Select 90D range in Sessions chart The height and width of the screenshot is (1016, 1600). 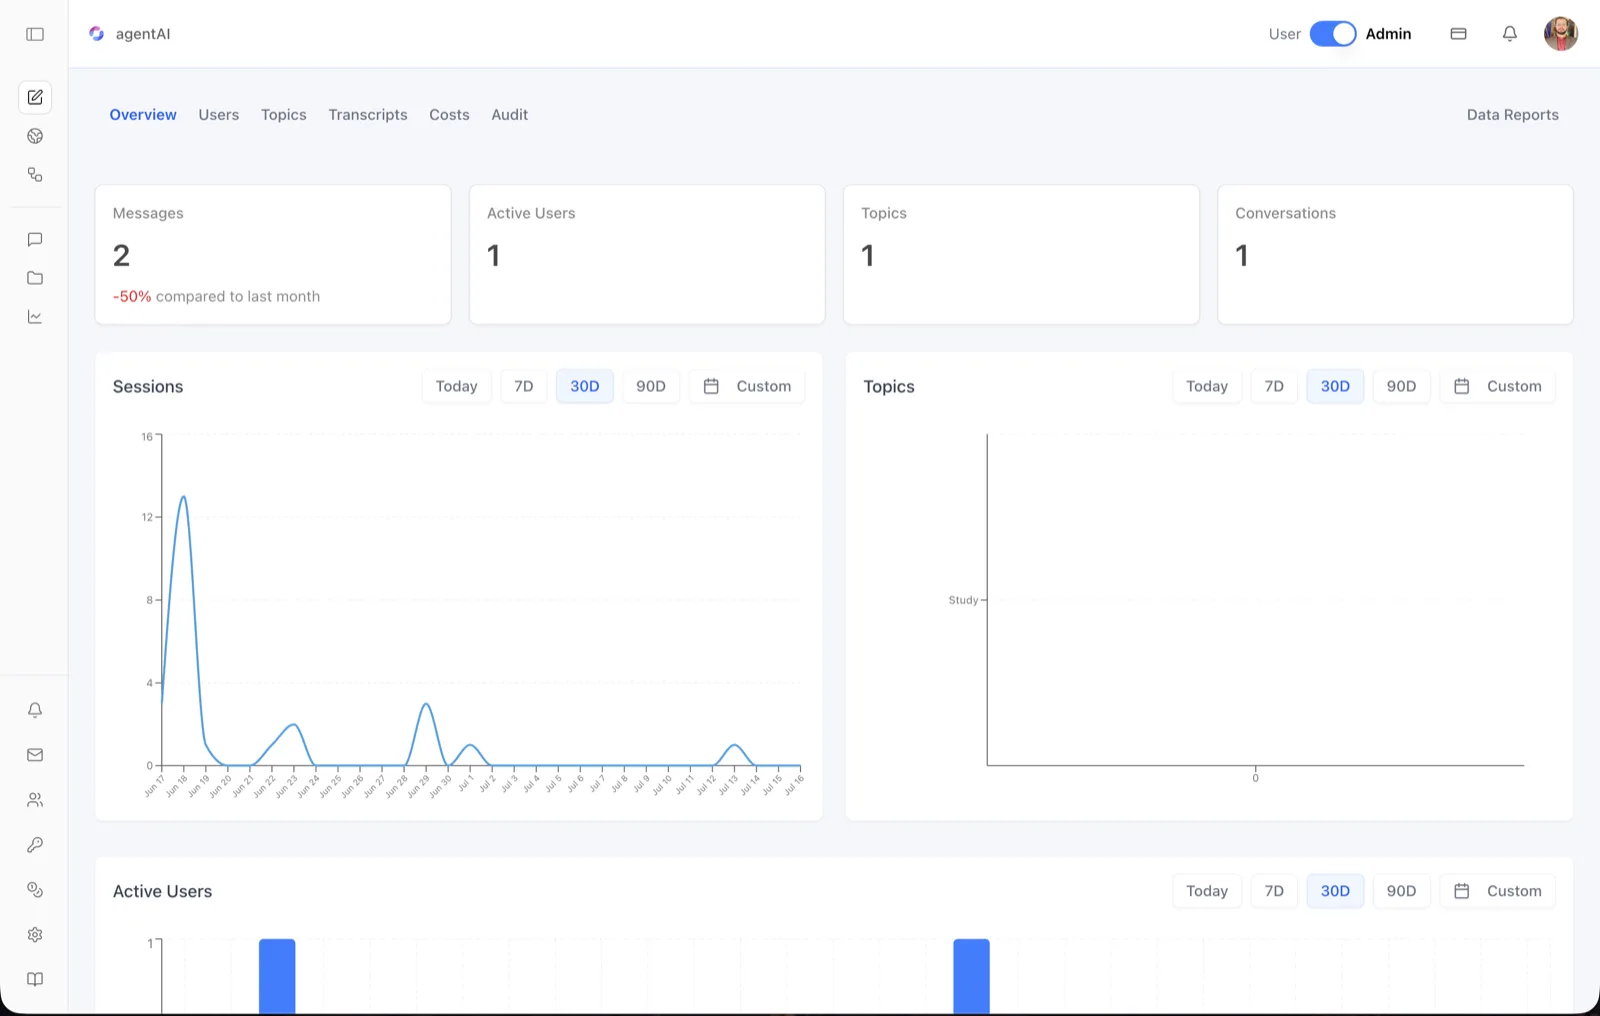point(651,386)
